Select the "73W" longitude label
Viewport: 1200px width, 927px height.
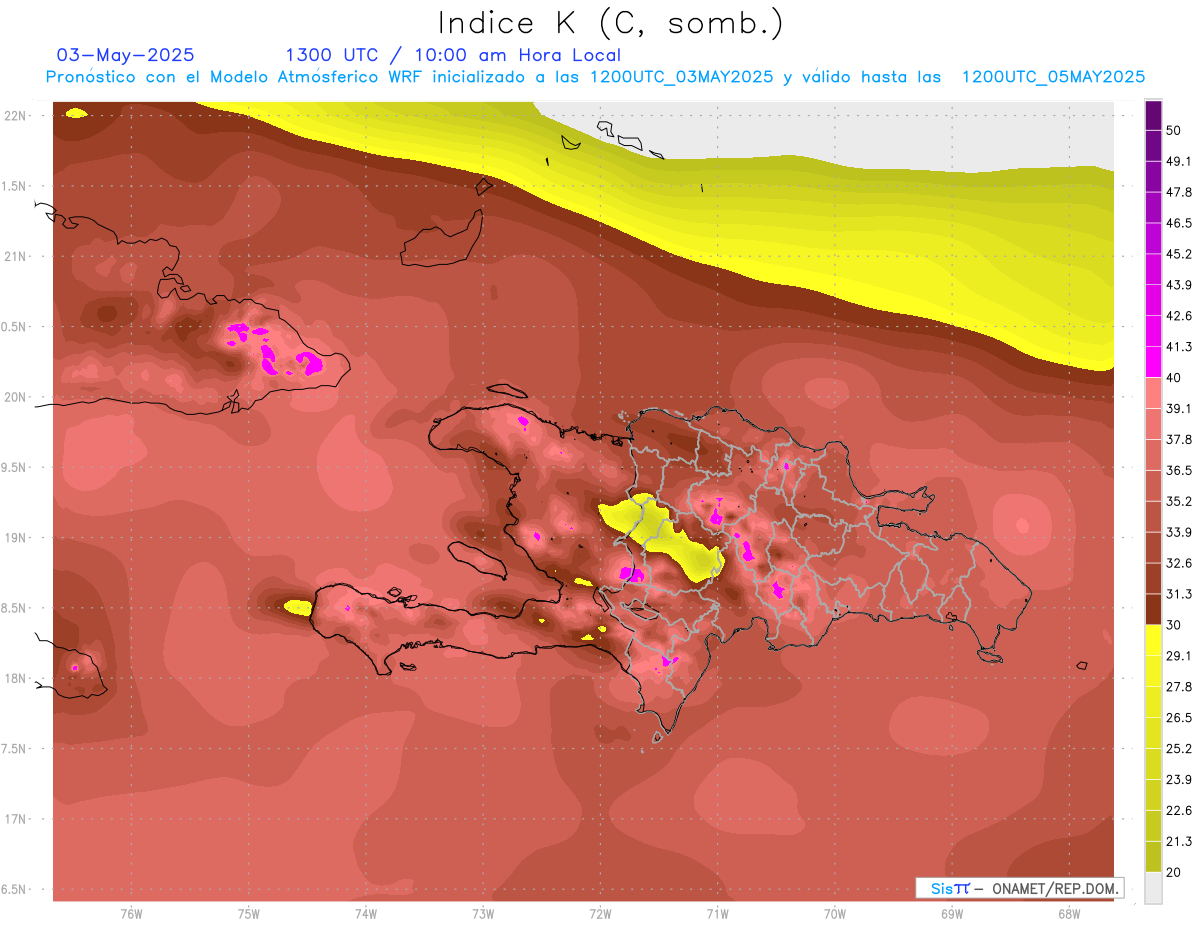(483, 913)
